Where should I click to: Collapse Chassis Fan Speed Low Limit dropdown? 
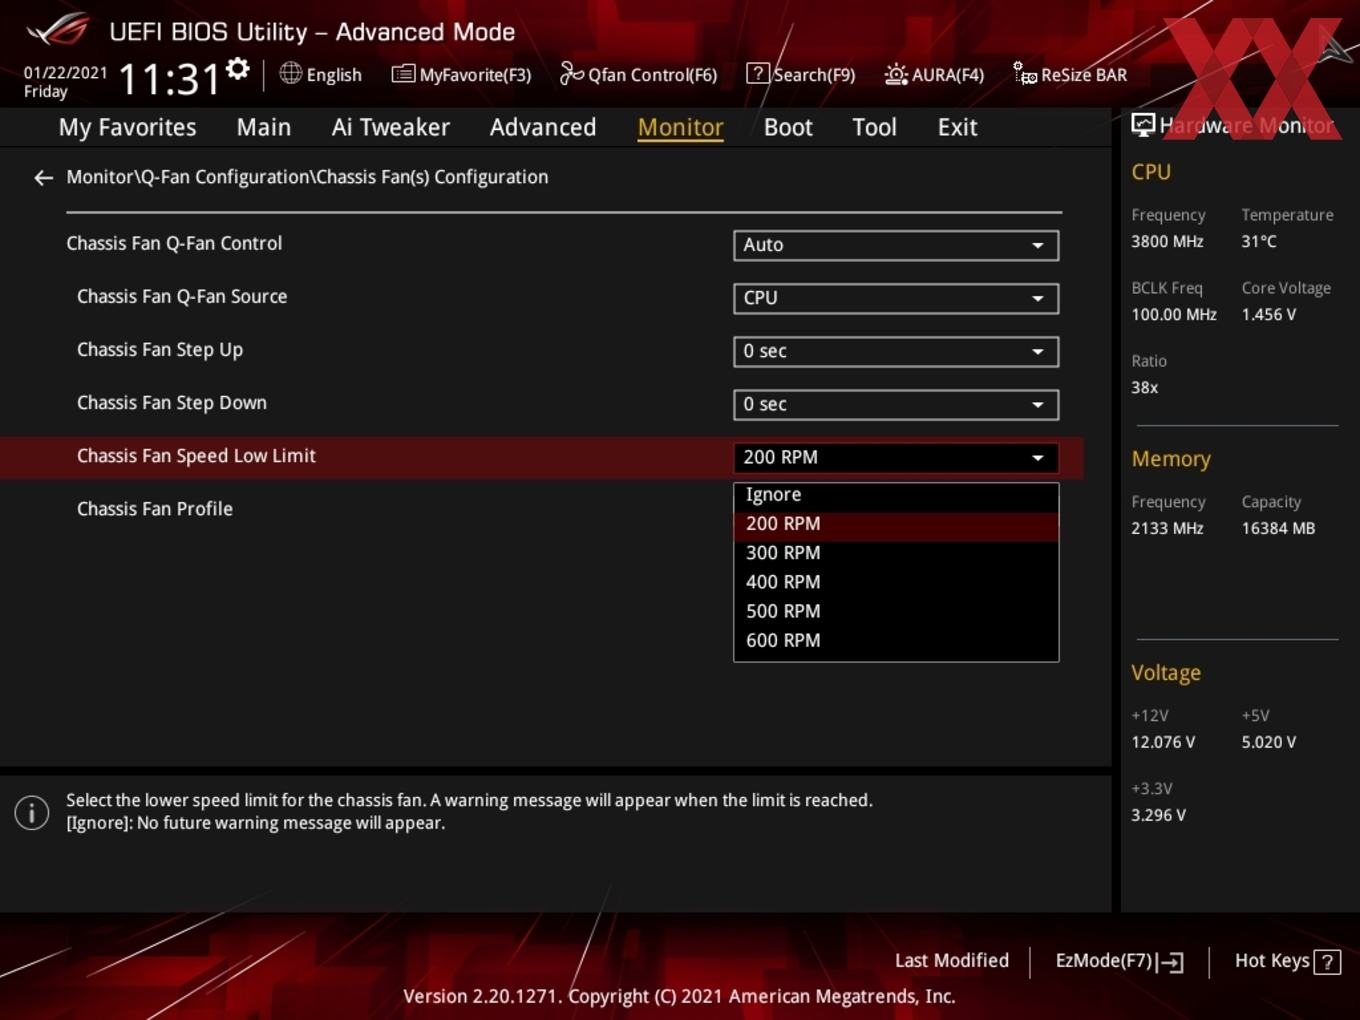point(896,457)
